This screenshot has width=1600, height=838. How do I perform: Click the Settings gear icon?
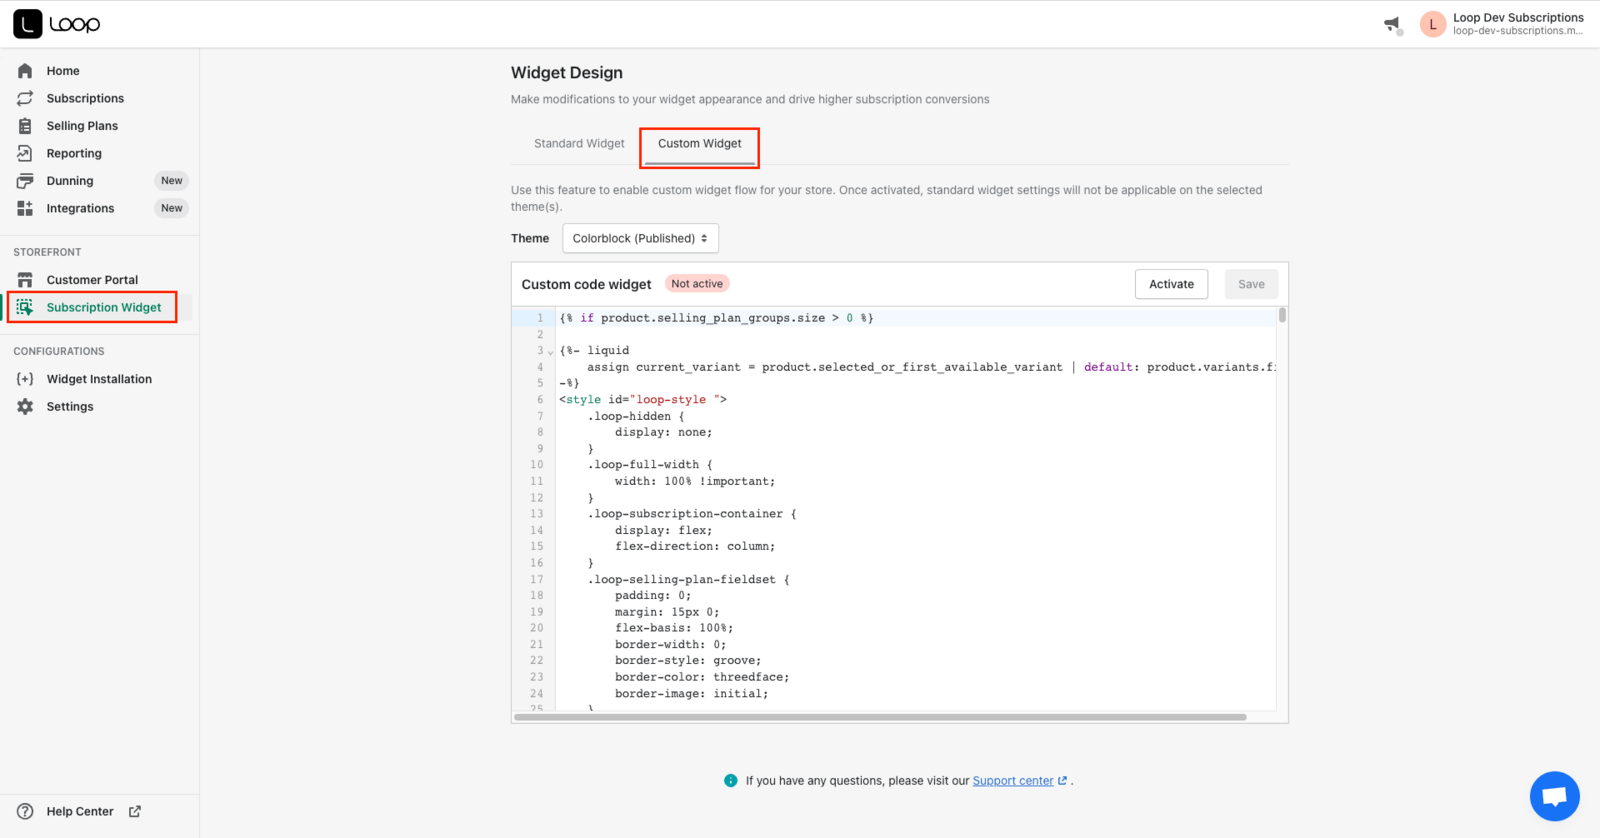click(x=25, y=406)
